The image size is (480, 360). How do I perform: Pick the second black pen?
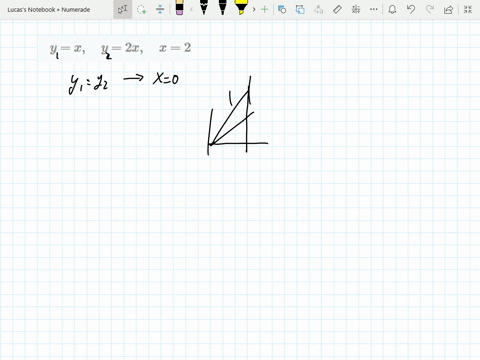pyautogui.click(x=223, y=8)
